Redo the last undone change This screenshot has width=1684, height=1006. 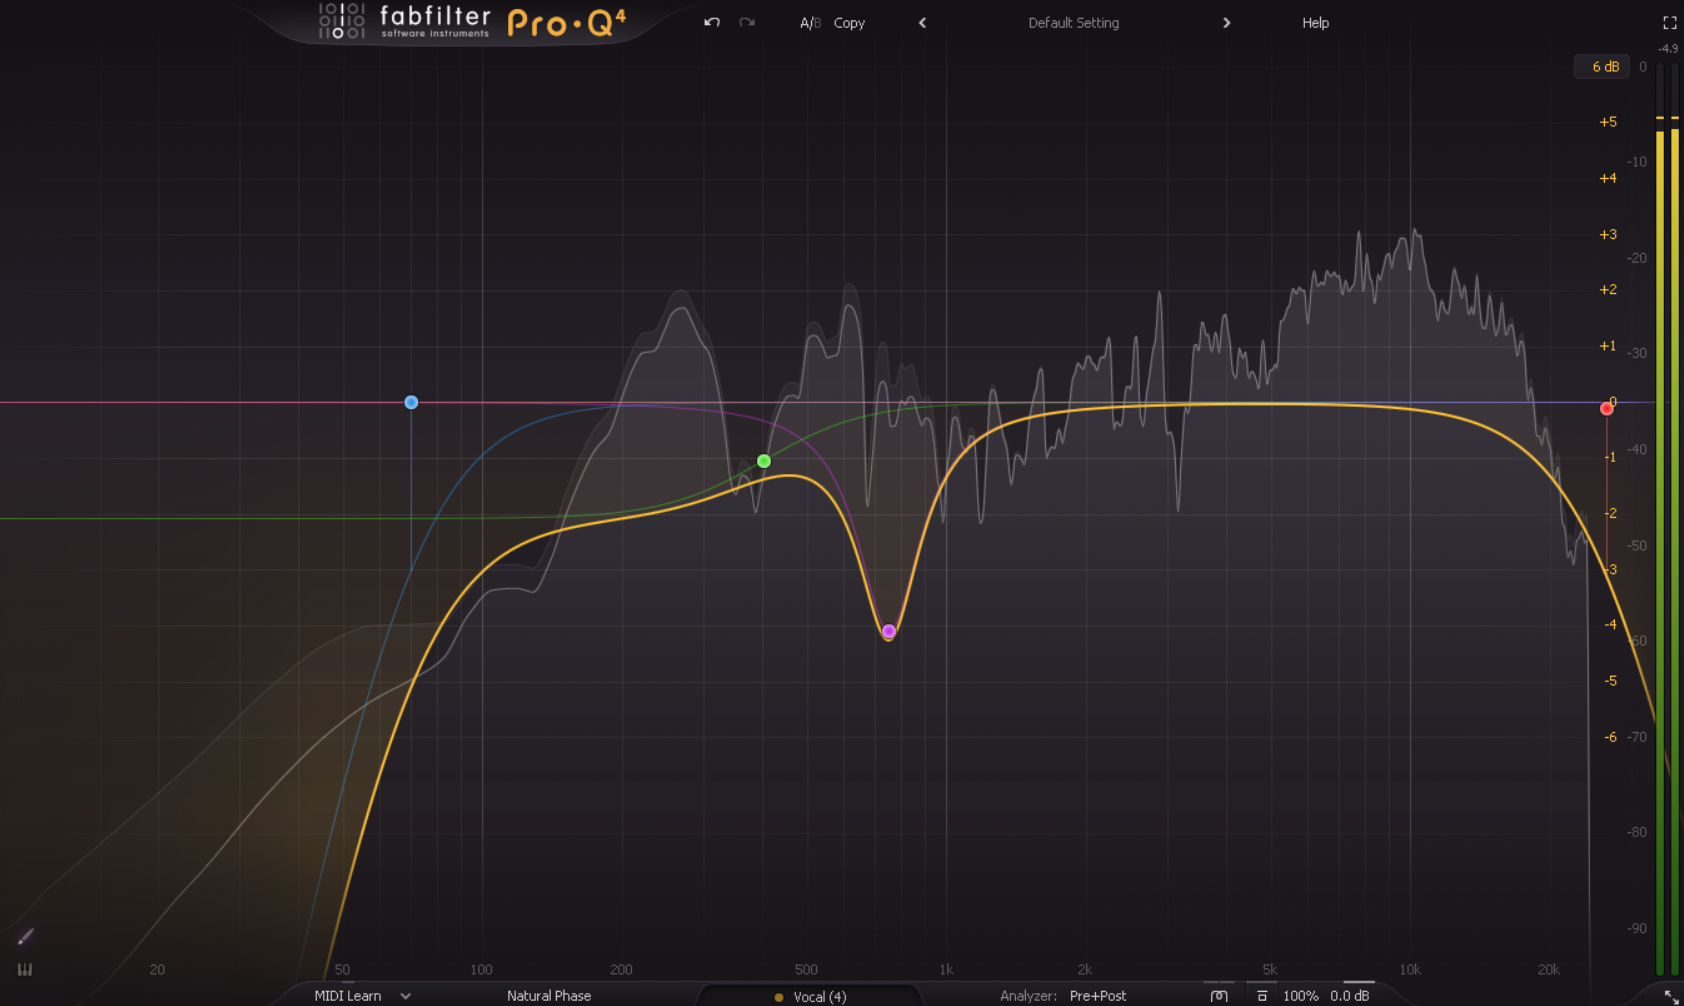747,22
